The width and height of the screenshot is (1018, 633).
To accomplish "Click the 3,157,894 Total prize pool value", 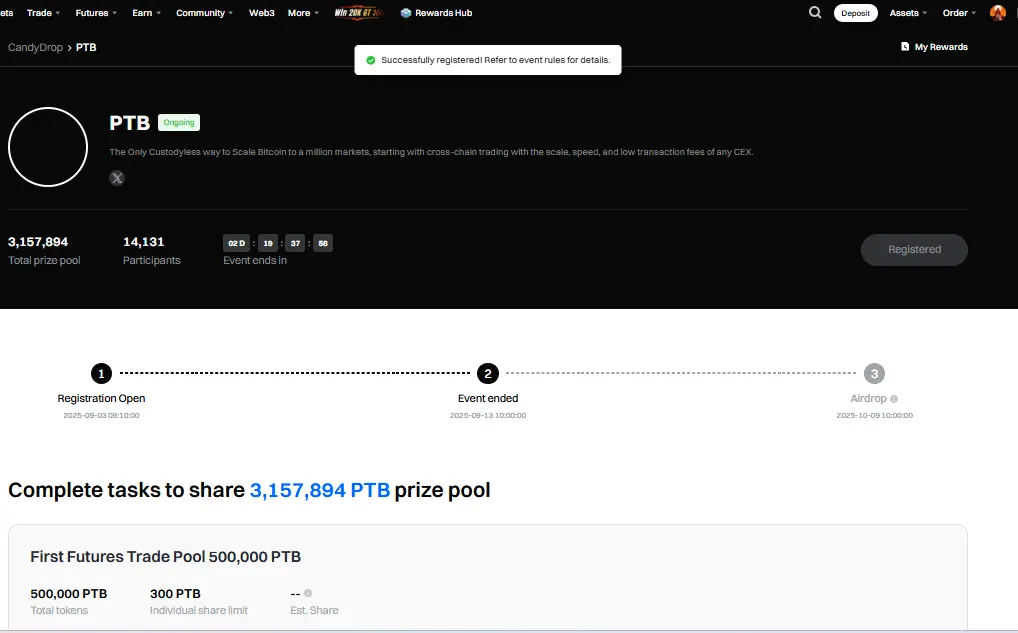I will 38,242.
